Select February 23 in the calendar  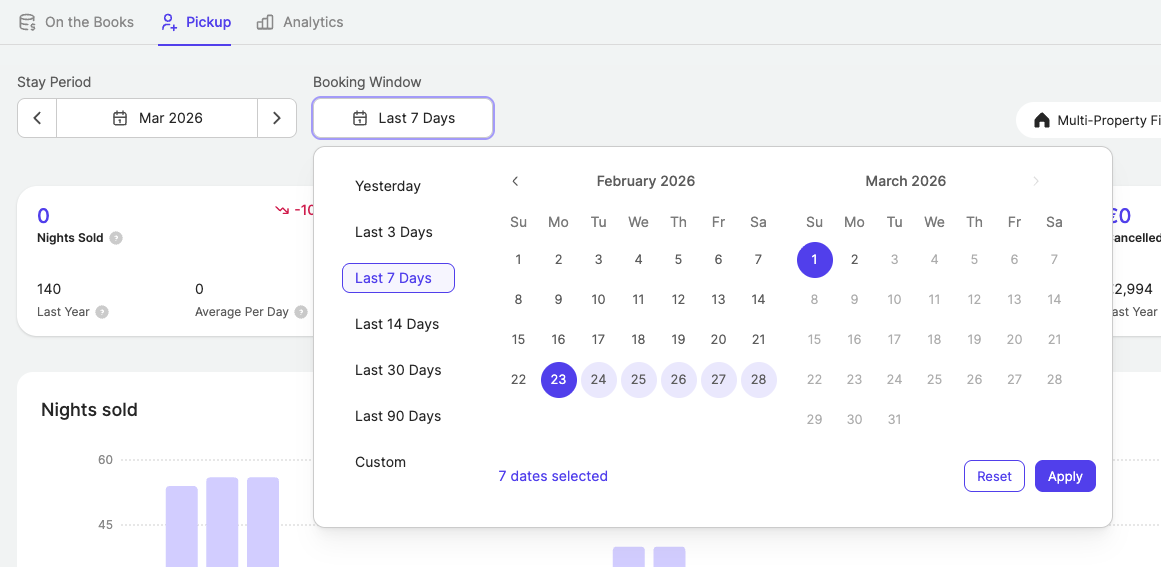[x=558, y=379]
